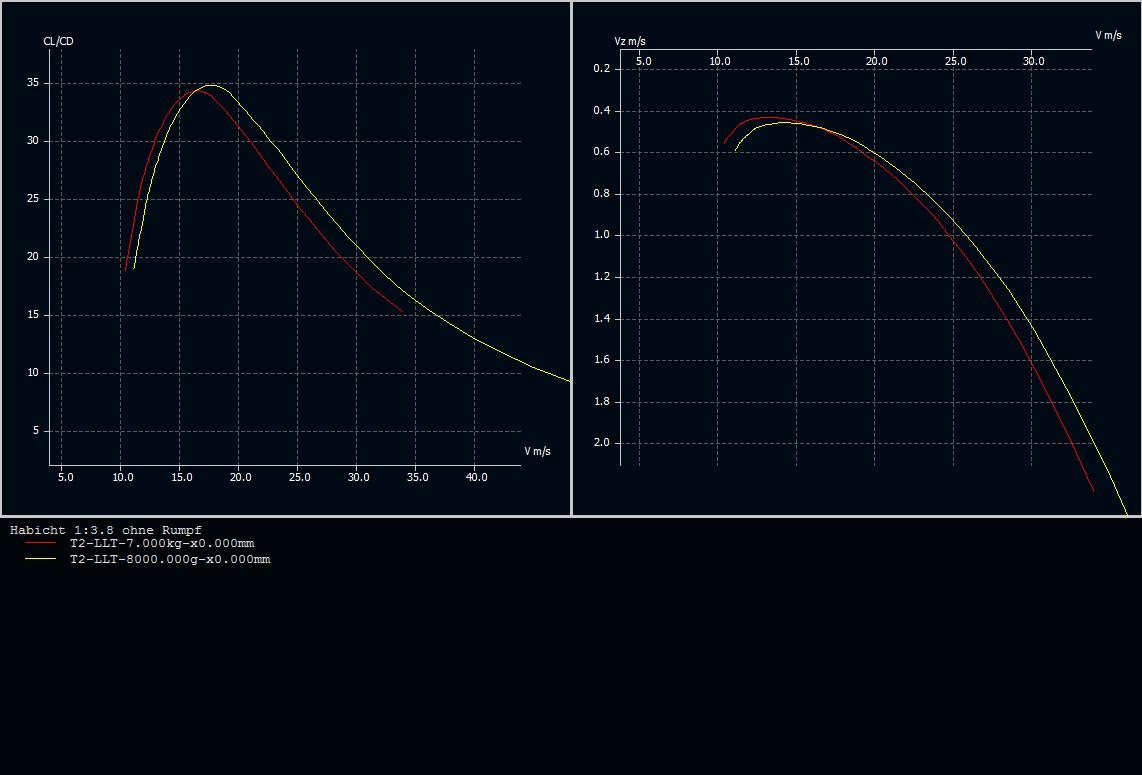
Task: Click the 20.0 tick on left graph speed axis
Action: (x=240, y=477)
